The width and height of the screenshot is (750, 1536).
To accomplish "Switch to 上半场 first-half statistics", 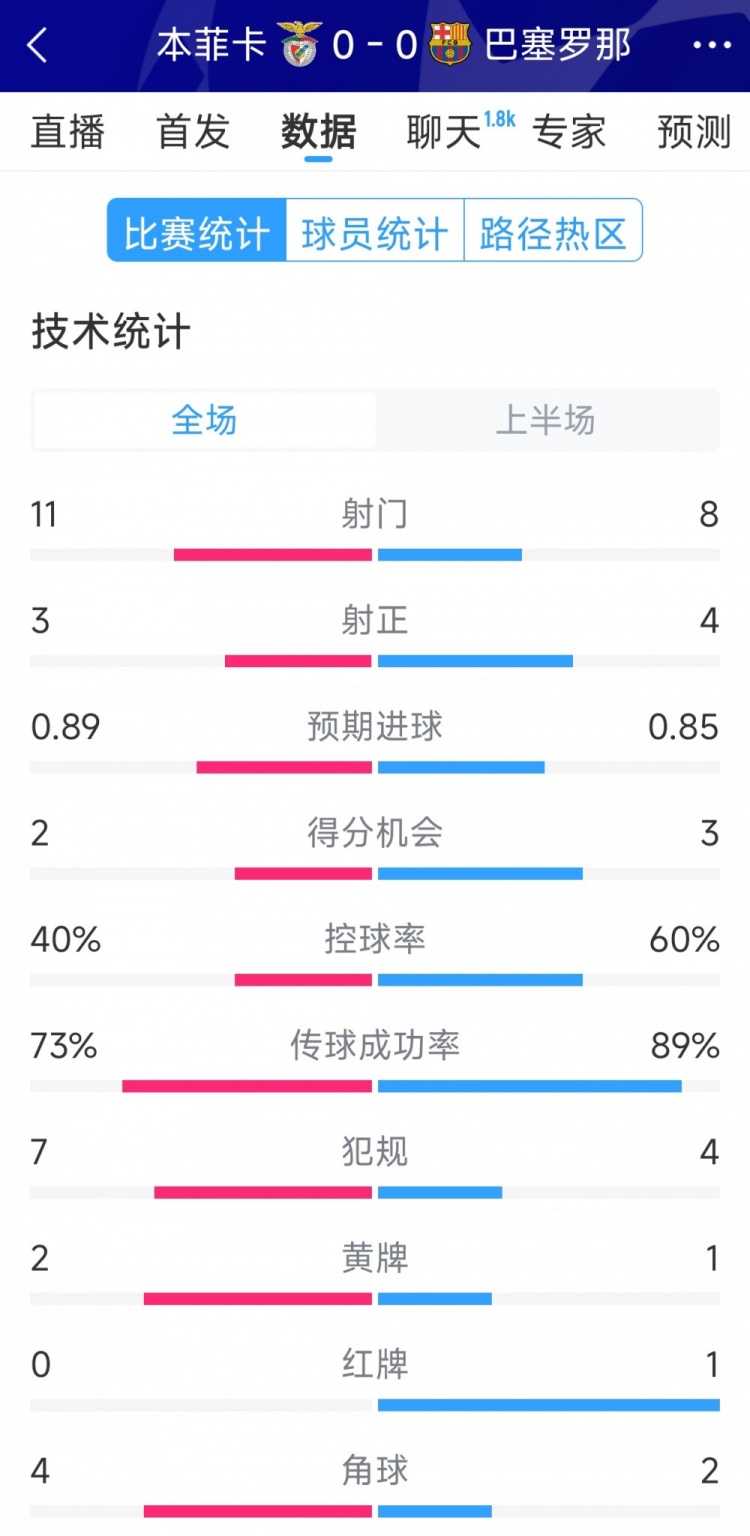I will pyautogui.click(x=547, y=421).
